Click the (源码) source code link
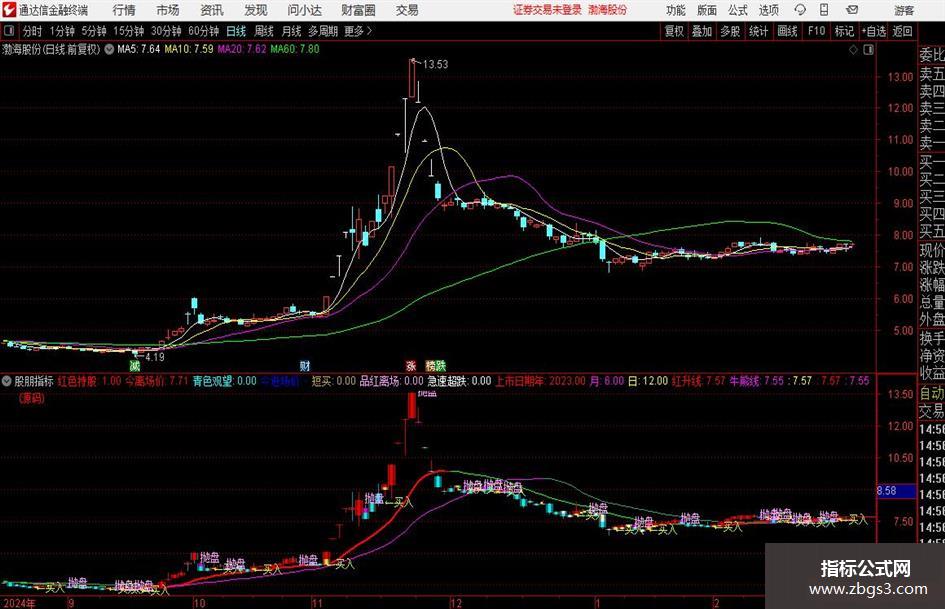The height and width of the screenshot is (609, 945). [x=31, y=398]
